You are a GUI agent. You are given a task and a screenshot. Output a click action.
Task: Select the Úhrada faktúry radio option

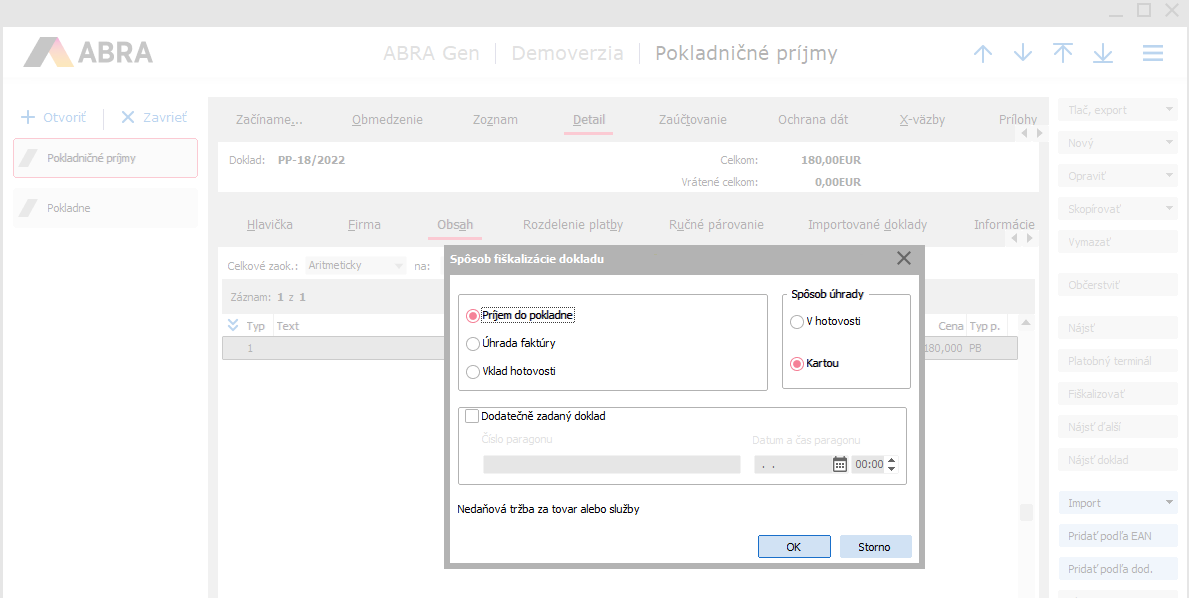tap(474, 344)
